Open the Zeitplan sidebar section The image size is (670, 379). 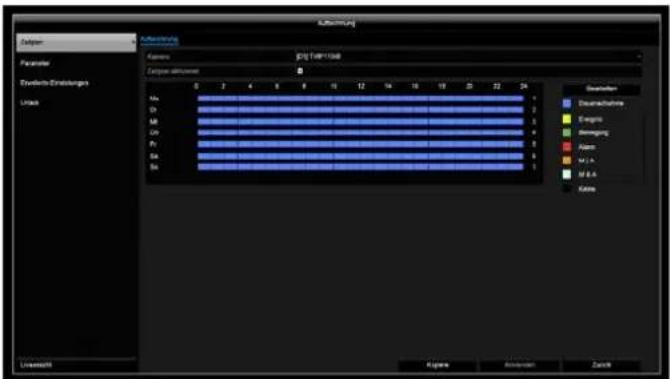(76, 43)
